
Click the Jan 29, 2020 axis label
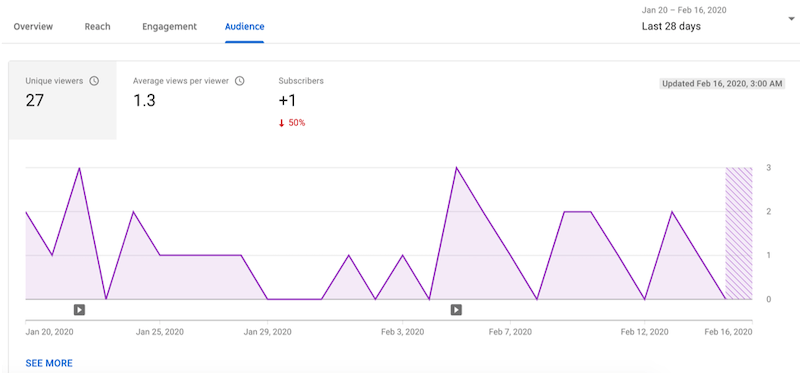pos(267,332)
